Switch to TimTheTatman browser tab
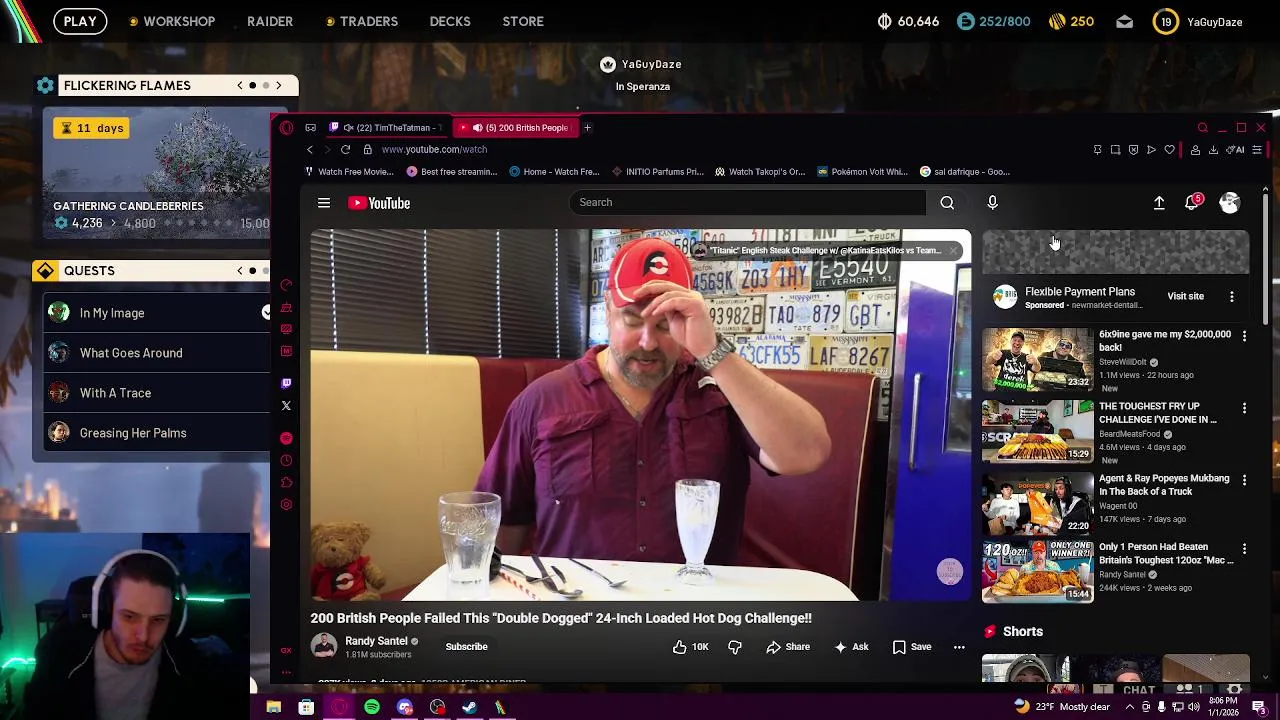1280x720 pixels. pyautogui.click(x=387, y=128)
